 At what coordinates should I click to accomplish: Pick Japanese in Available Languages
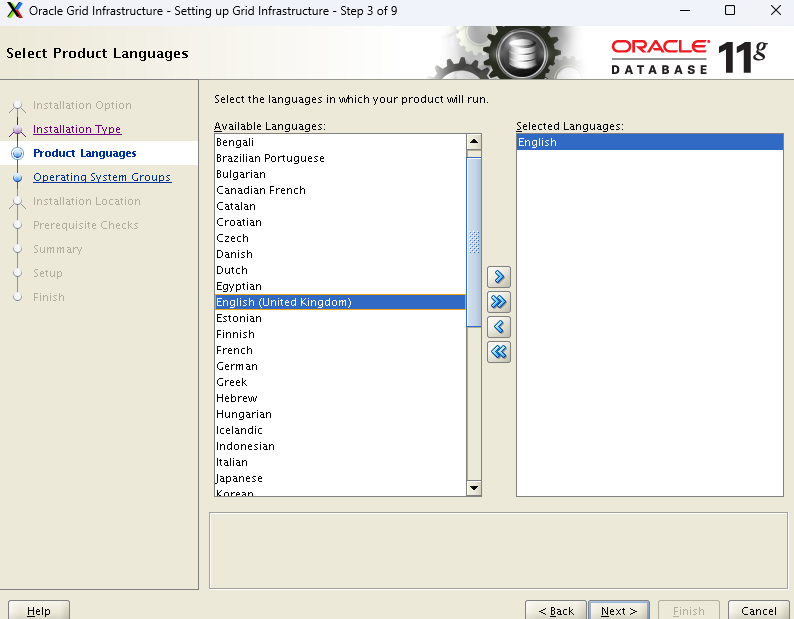340,478
